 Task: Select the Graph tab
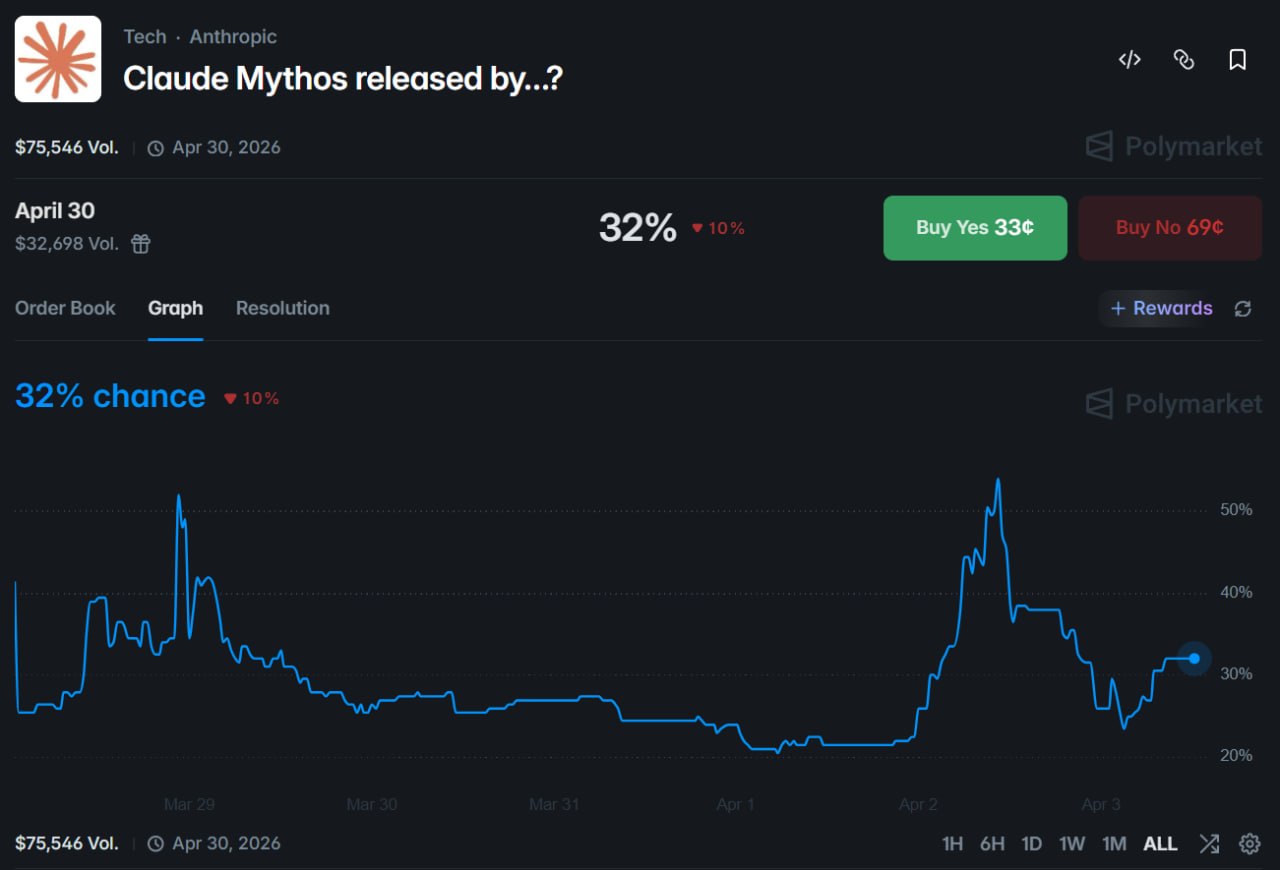click(175, 308)
